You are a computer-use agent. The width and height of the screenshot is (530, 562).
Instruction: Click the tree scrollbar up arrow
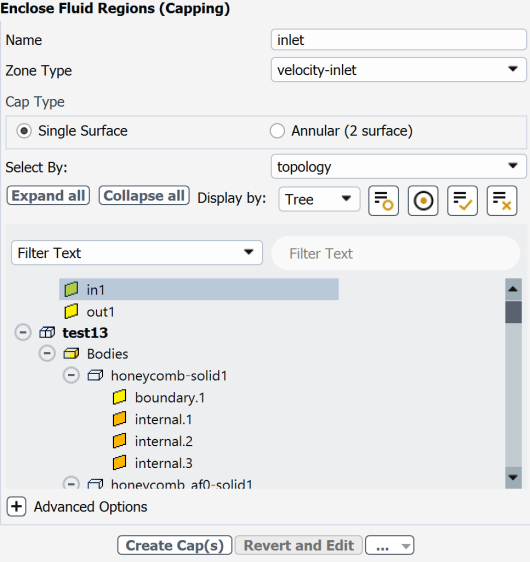point(513,289)
